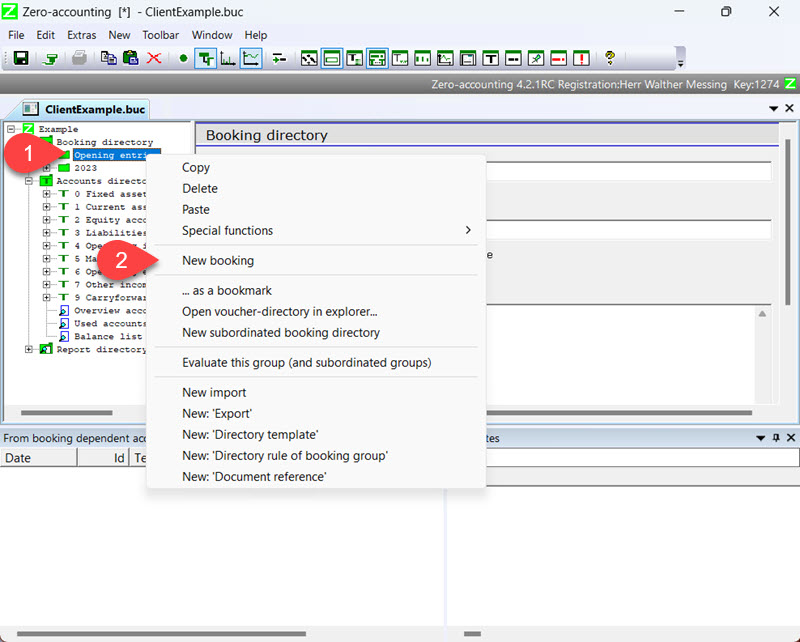
Task: Click the red X delete toolbar icon
Action: point(154,58)
